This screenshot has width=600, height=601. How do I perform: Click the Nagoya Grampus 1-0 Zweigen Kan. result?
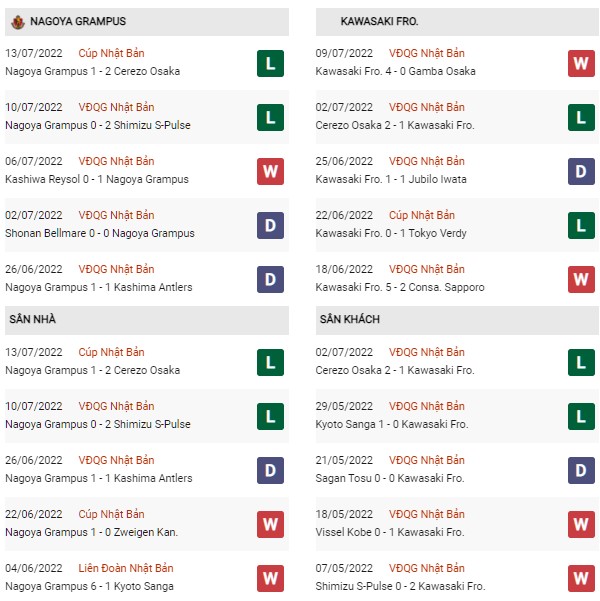(92, 532)
